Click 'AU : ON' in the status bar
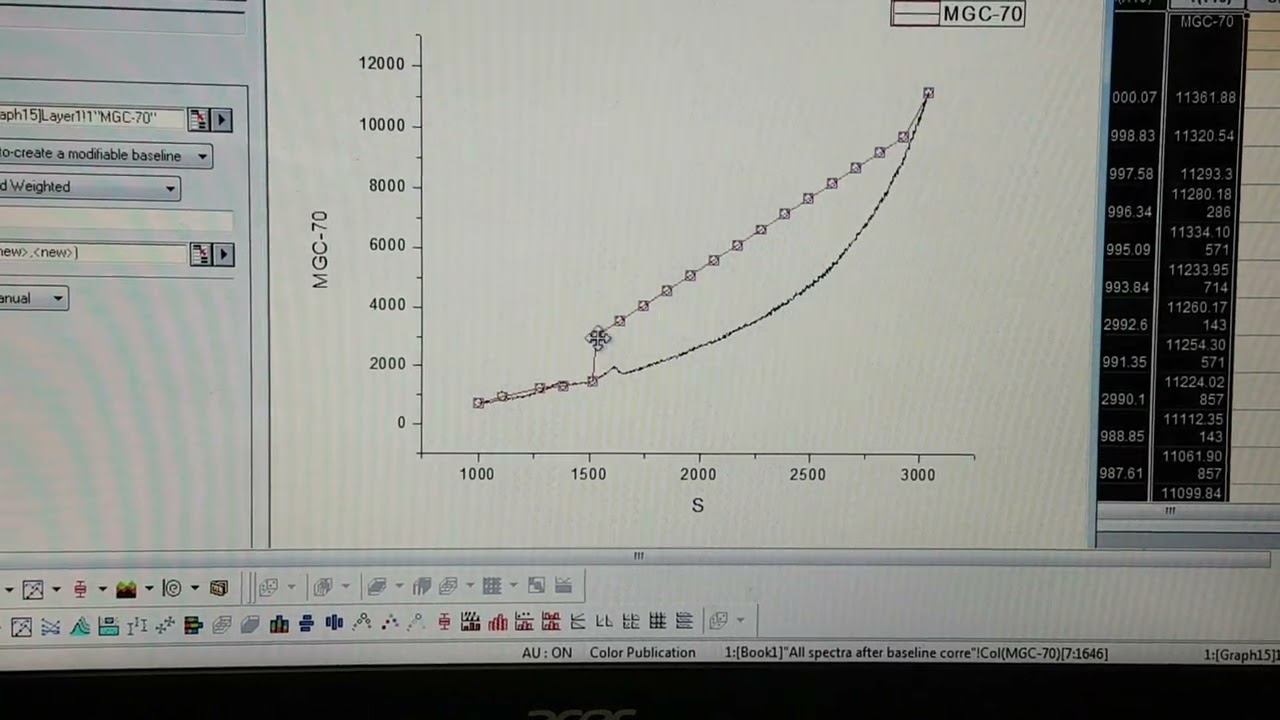 tap(547, 653)
